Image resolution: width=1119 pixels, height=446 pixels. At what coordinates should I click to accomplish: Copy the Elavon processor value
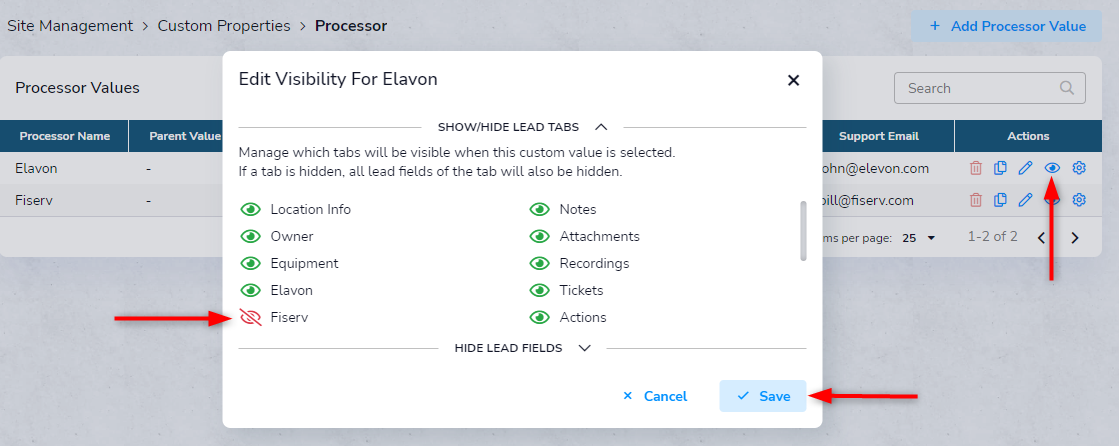point(1001,168)
